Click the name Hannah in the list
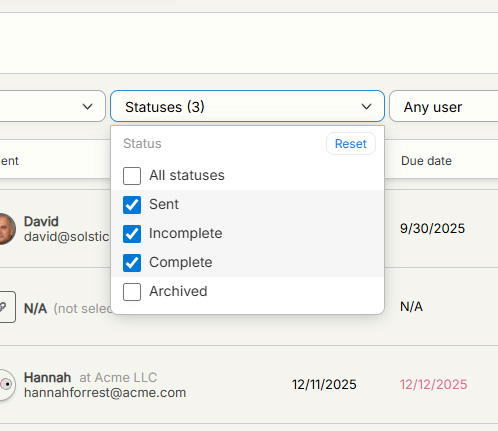The width and height of the screenshot is (498, 431). pos(47,378)
